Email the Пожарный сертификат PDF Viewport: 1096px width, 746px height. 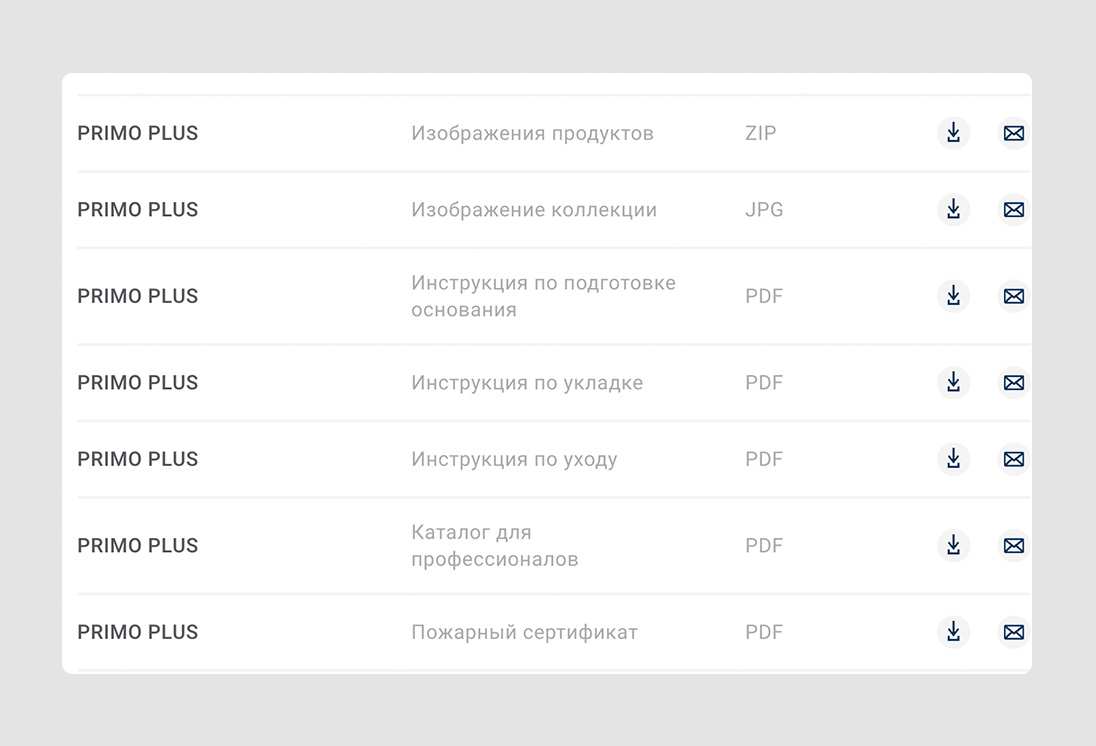pyautogui.click(x=1014, y=632)
